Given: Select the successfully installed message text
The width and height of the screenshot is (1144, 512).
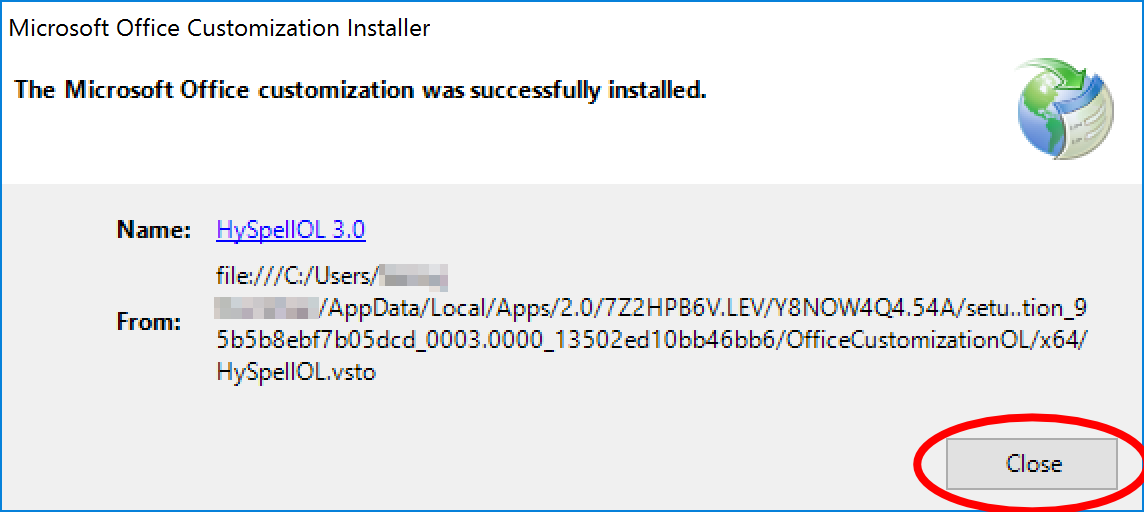Looking at the screenshot, I should [361, 90].
